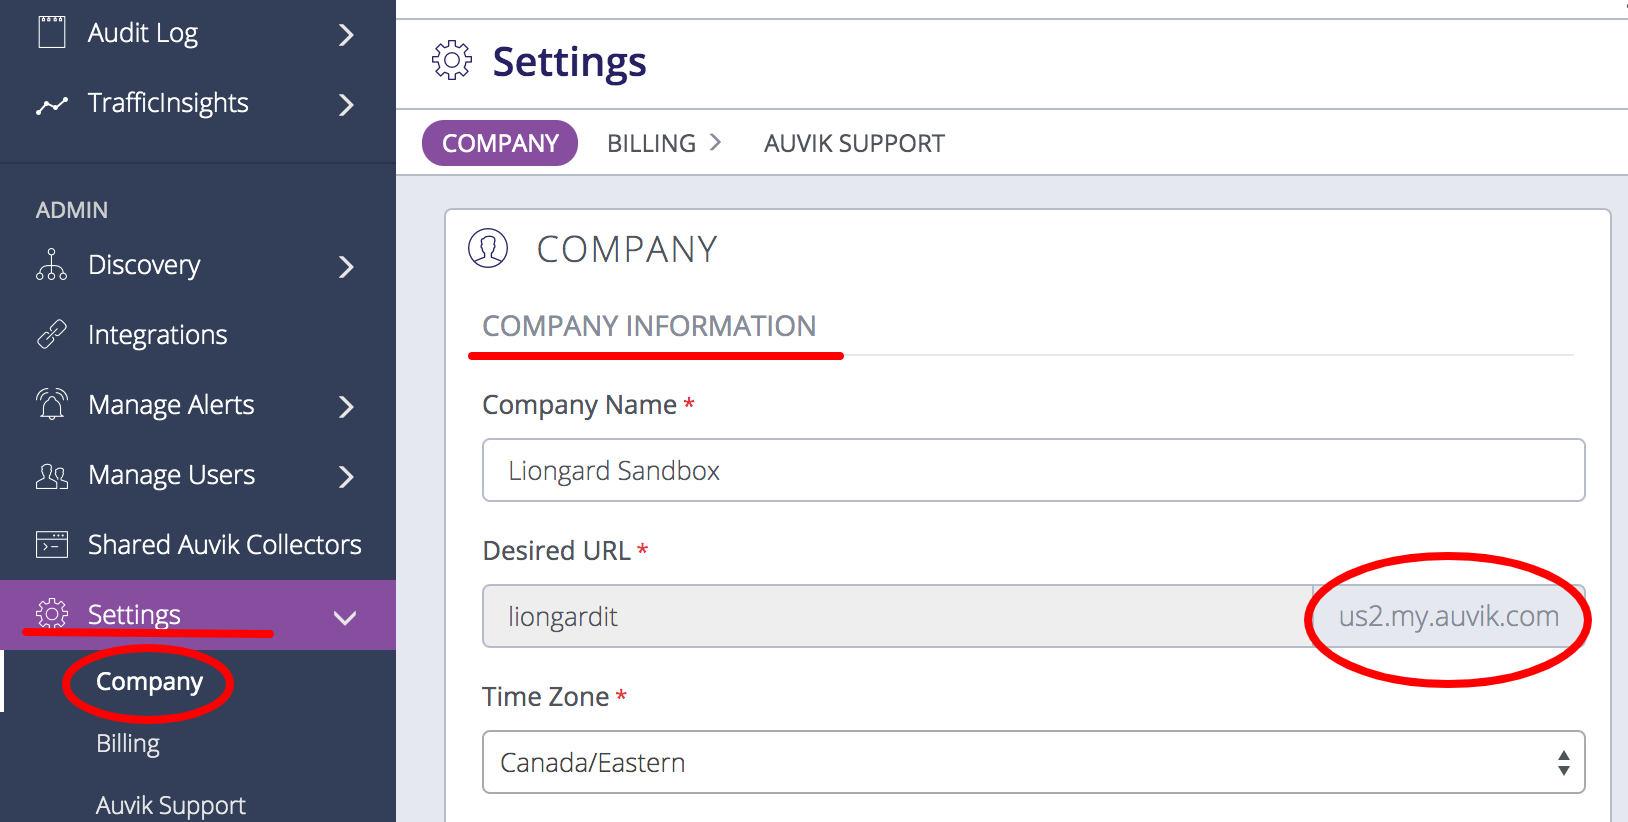Select Company in the sidebar submenu
1628x822 pixels.
pos(149,682)
